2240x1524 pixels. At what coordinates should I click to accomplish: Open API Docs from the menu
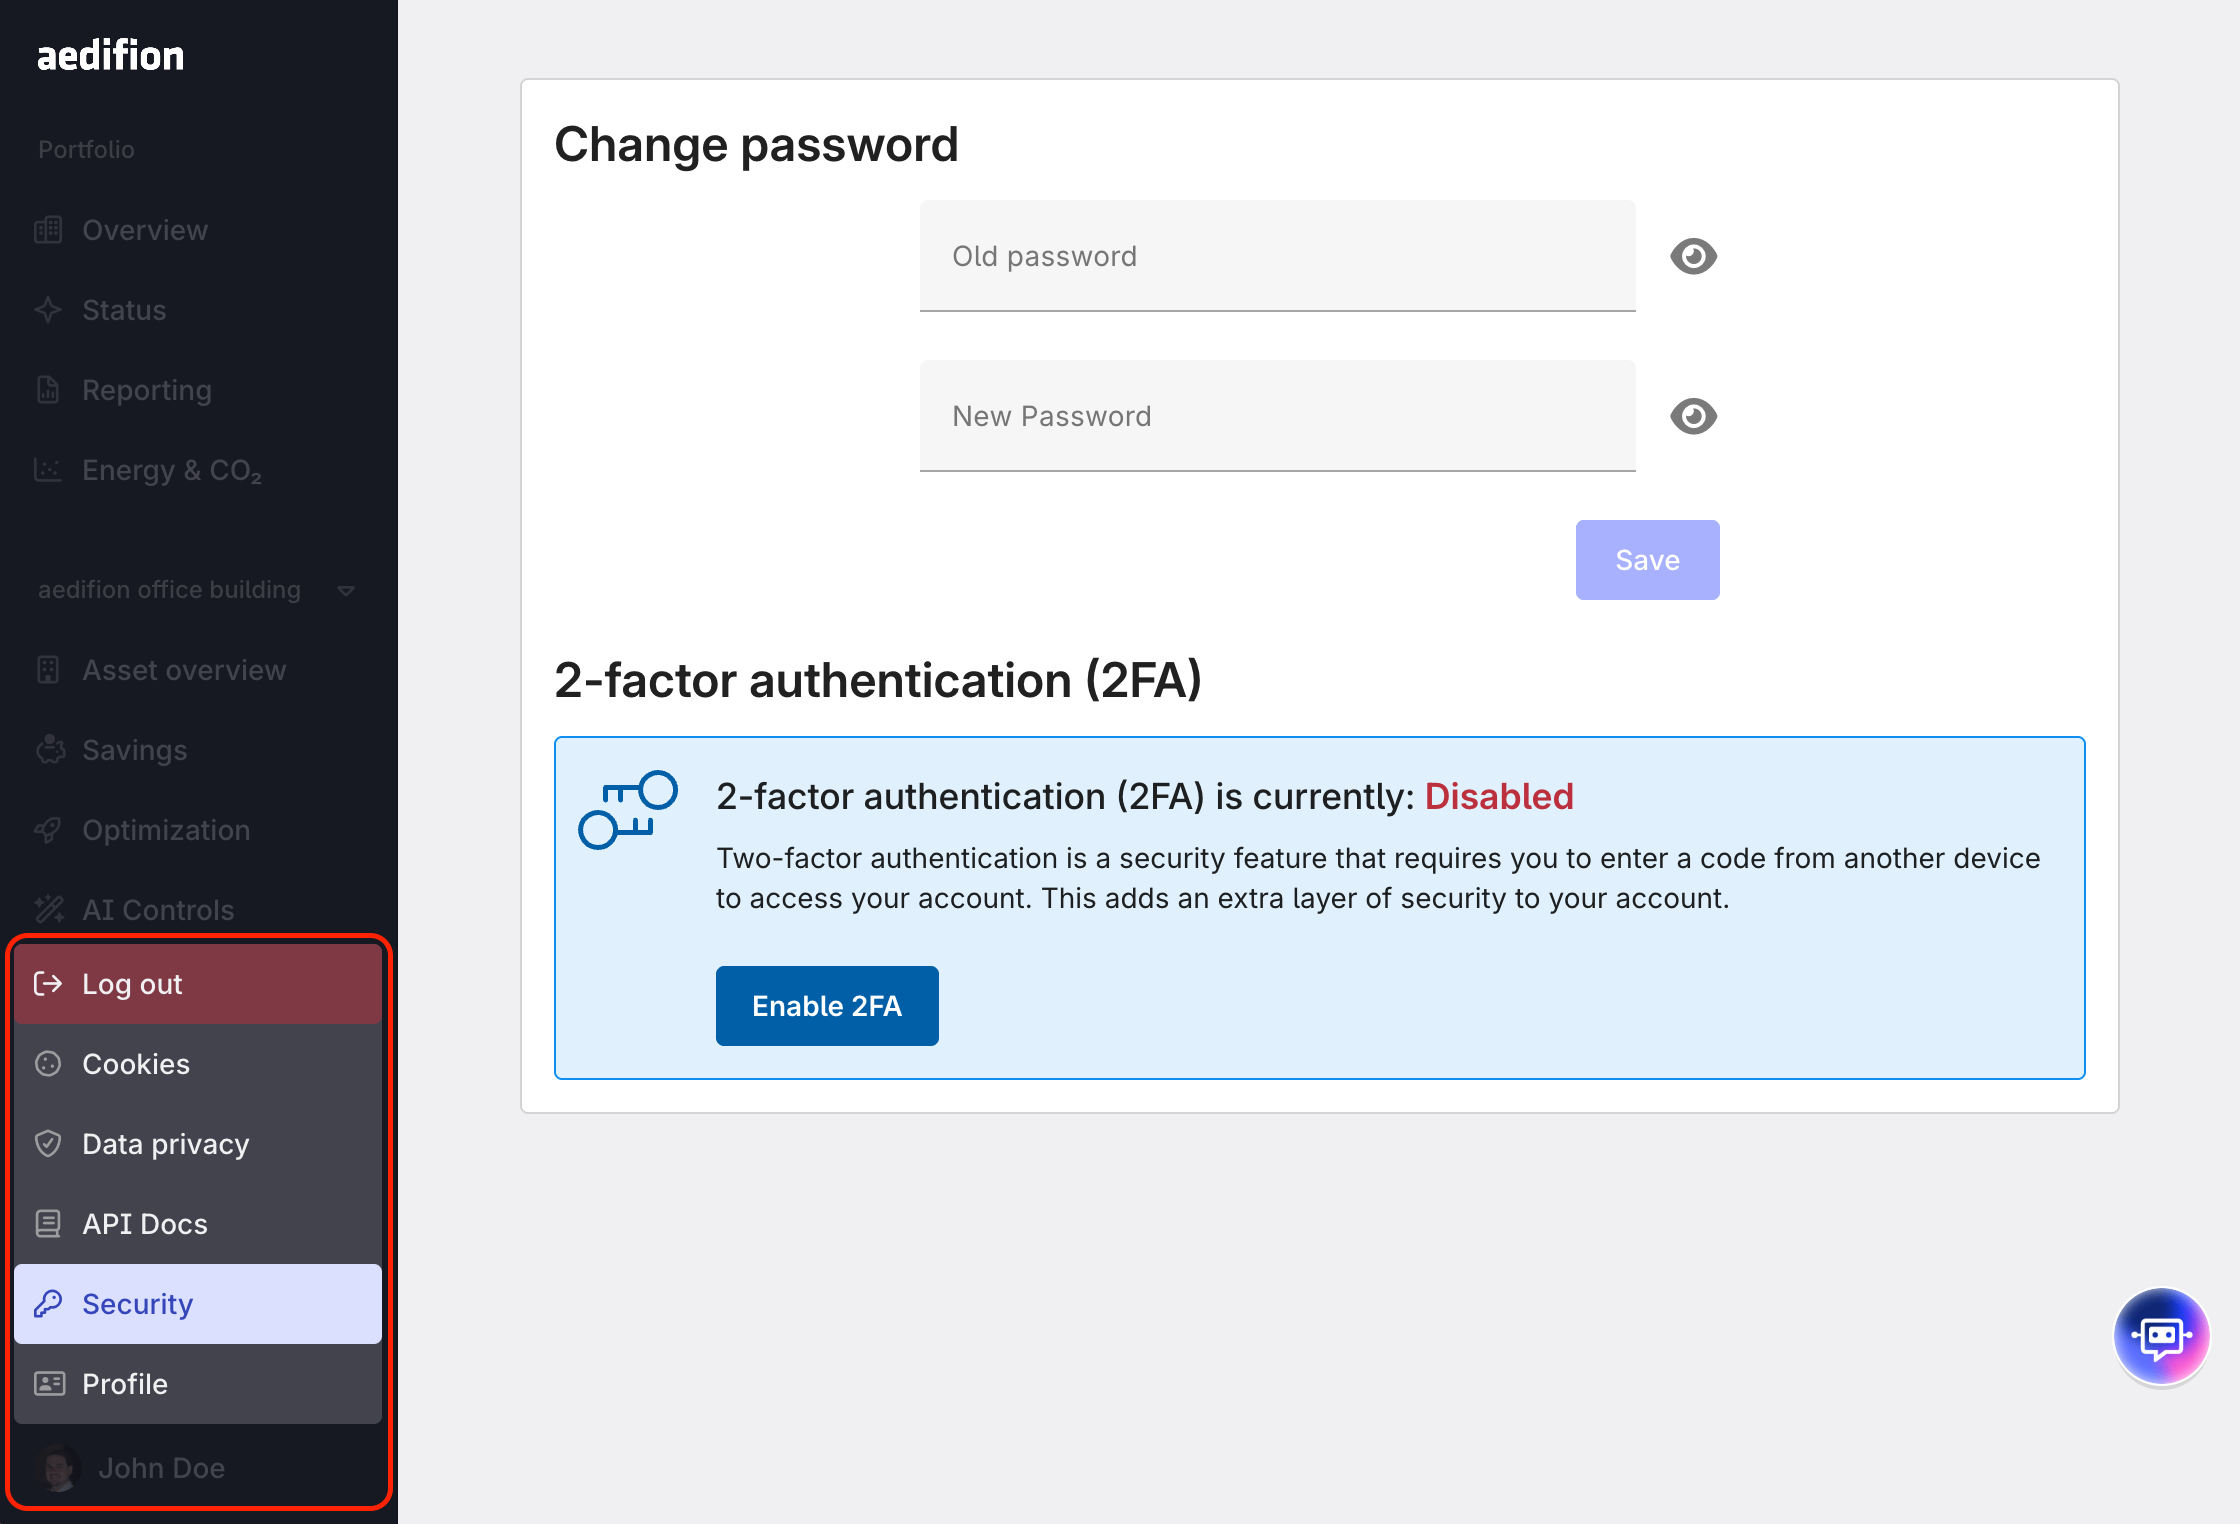pyautogui.click(x=145, y=1224)
